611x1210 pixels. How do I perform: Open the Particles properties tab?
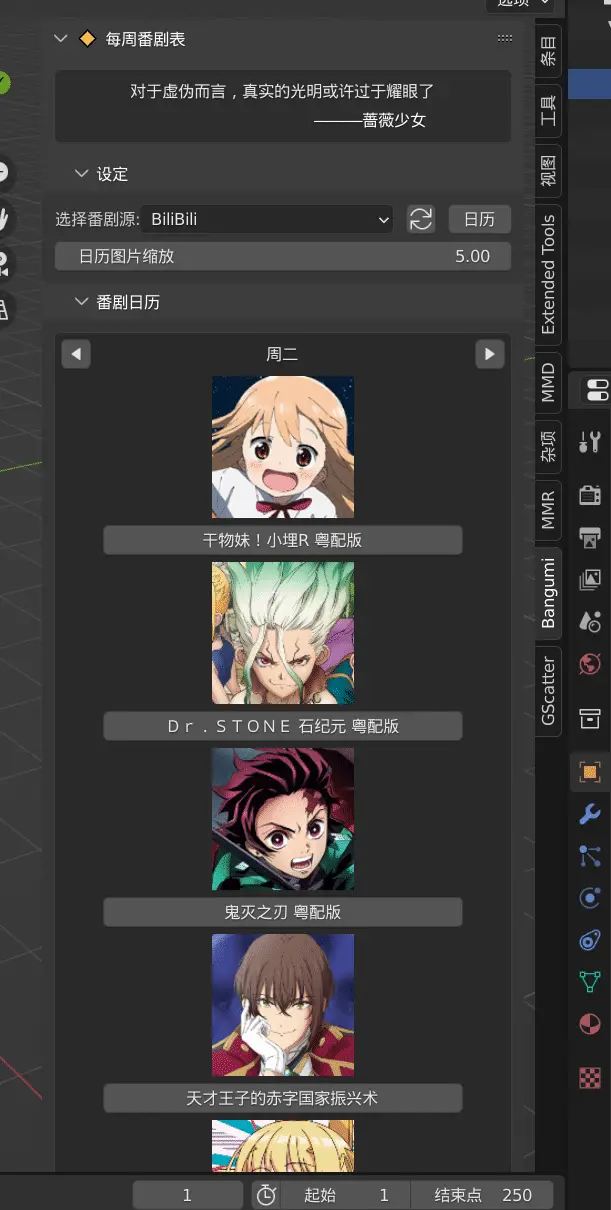(590, 856)
